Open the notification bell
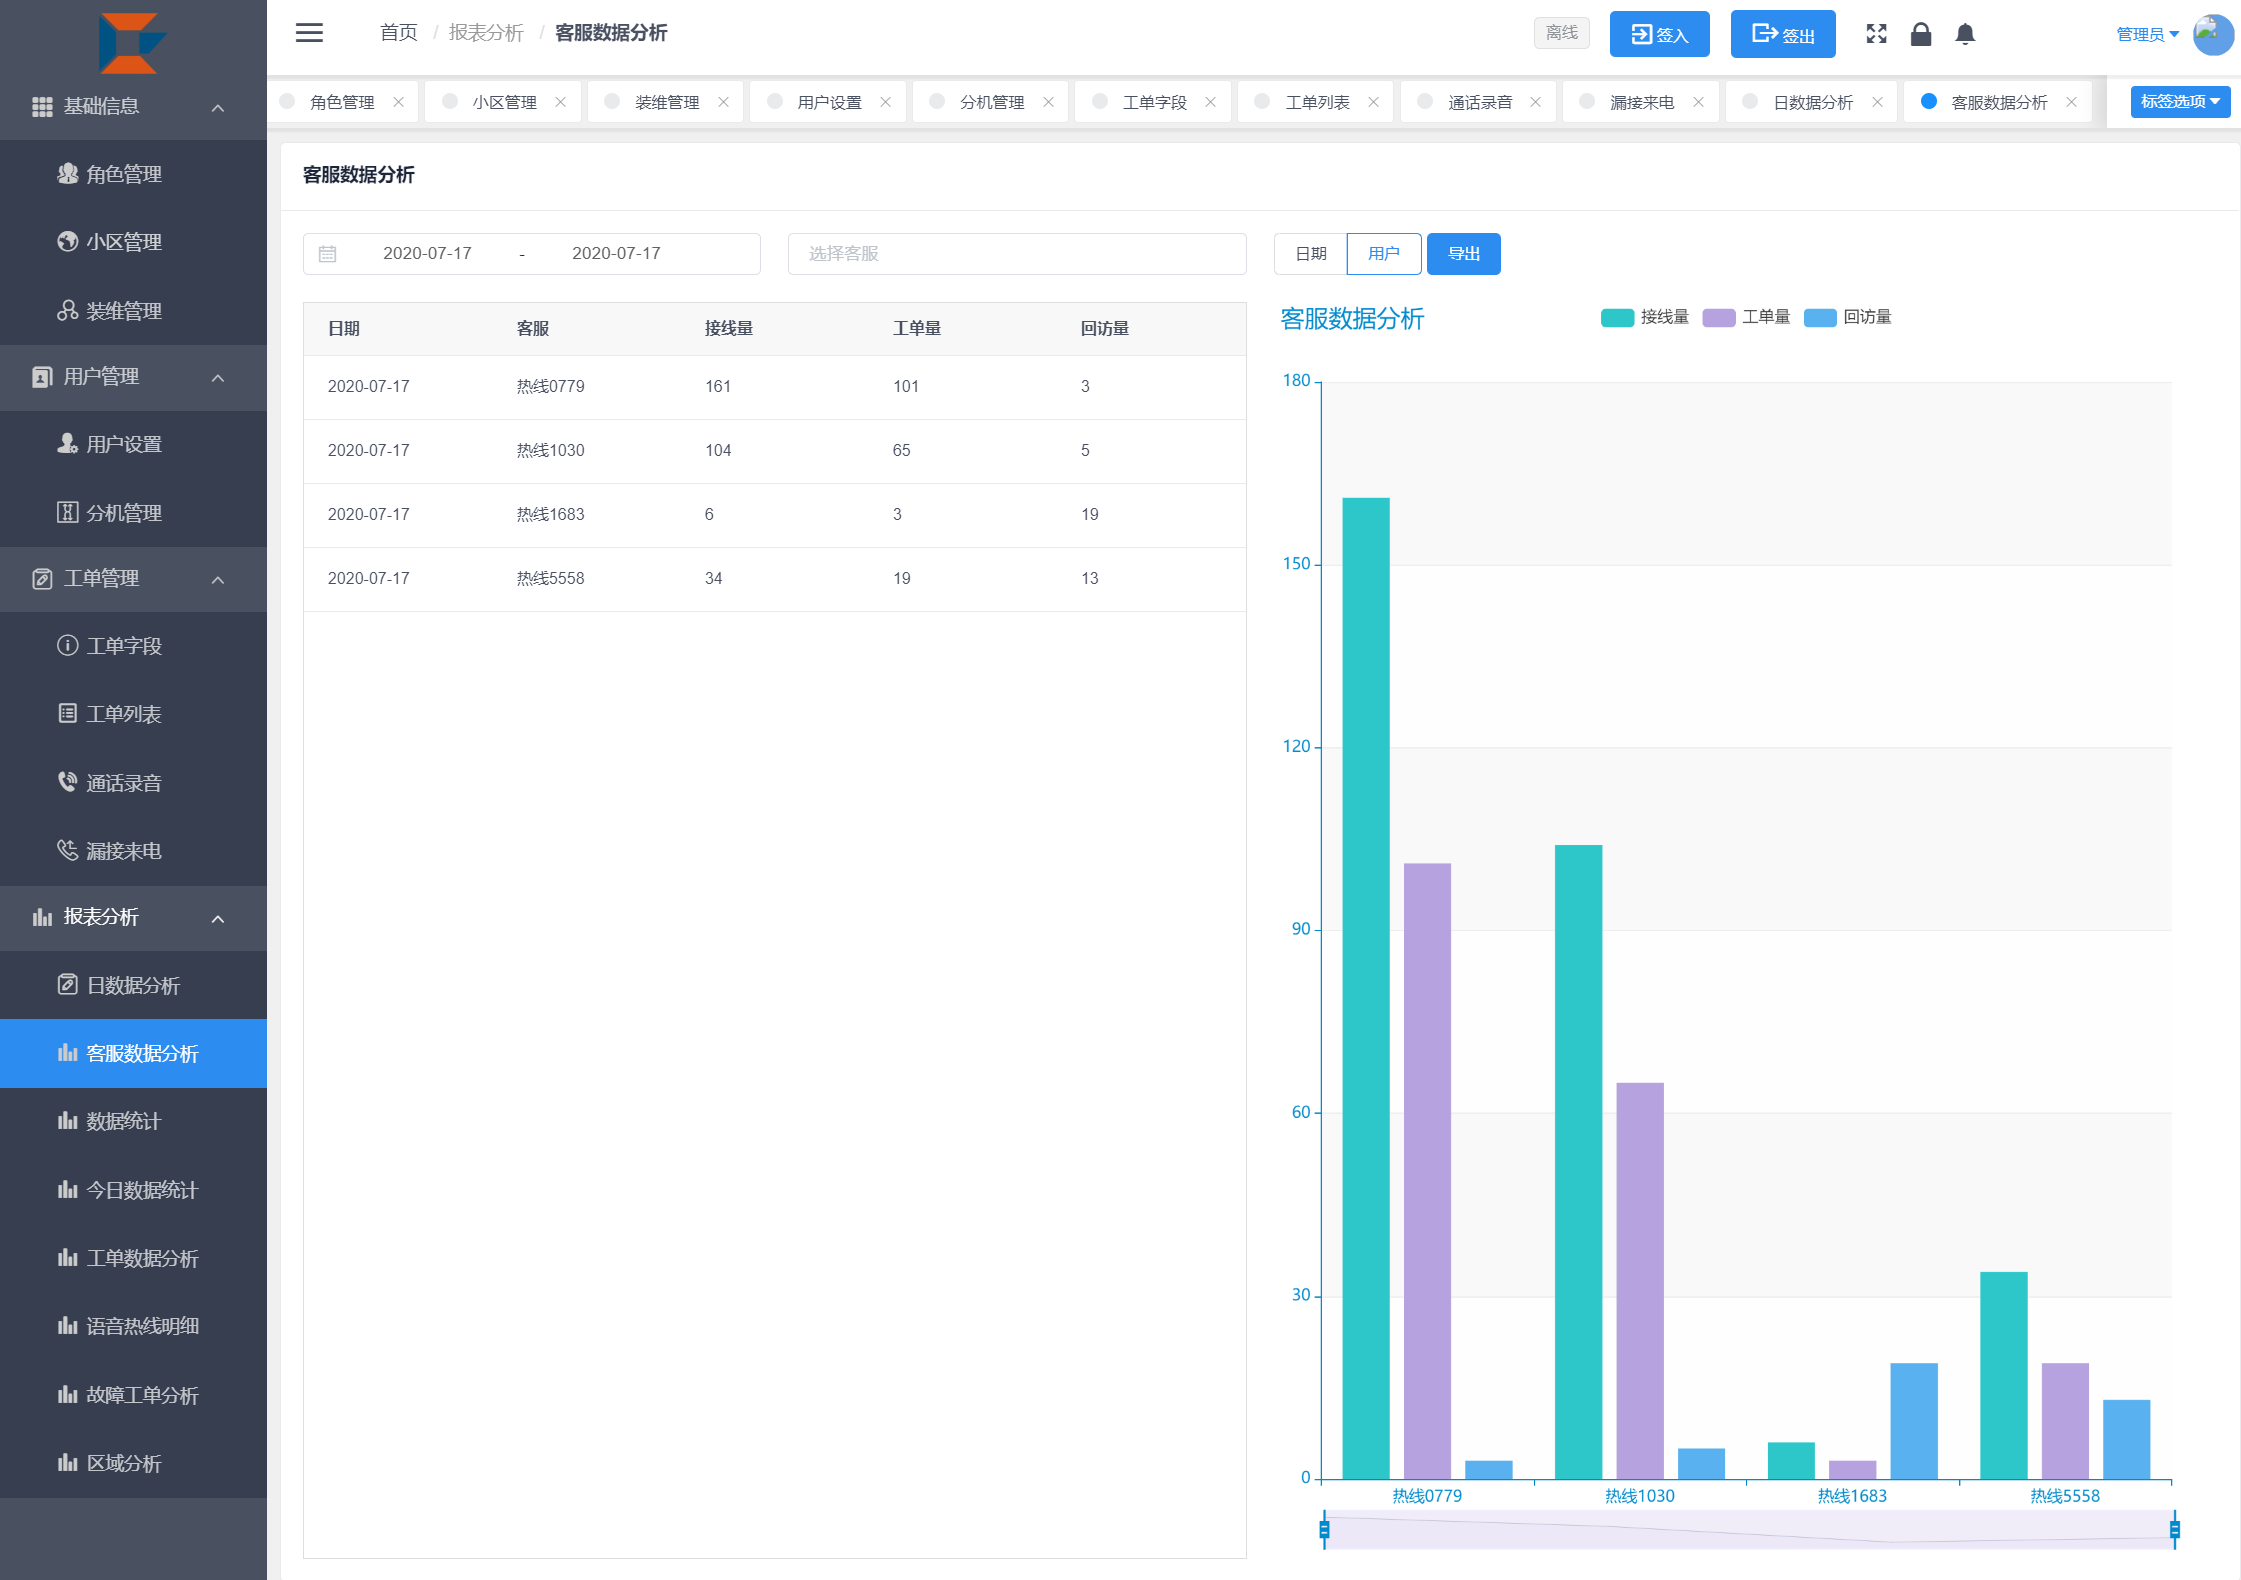Viewport: 2241px width, 1580px height. pos(1965,35)
